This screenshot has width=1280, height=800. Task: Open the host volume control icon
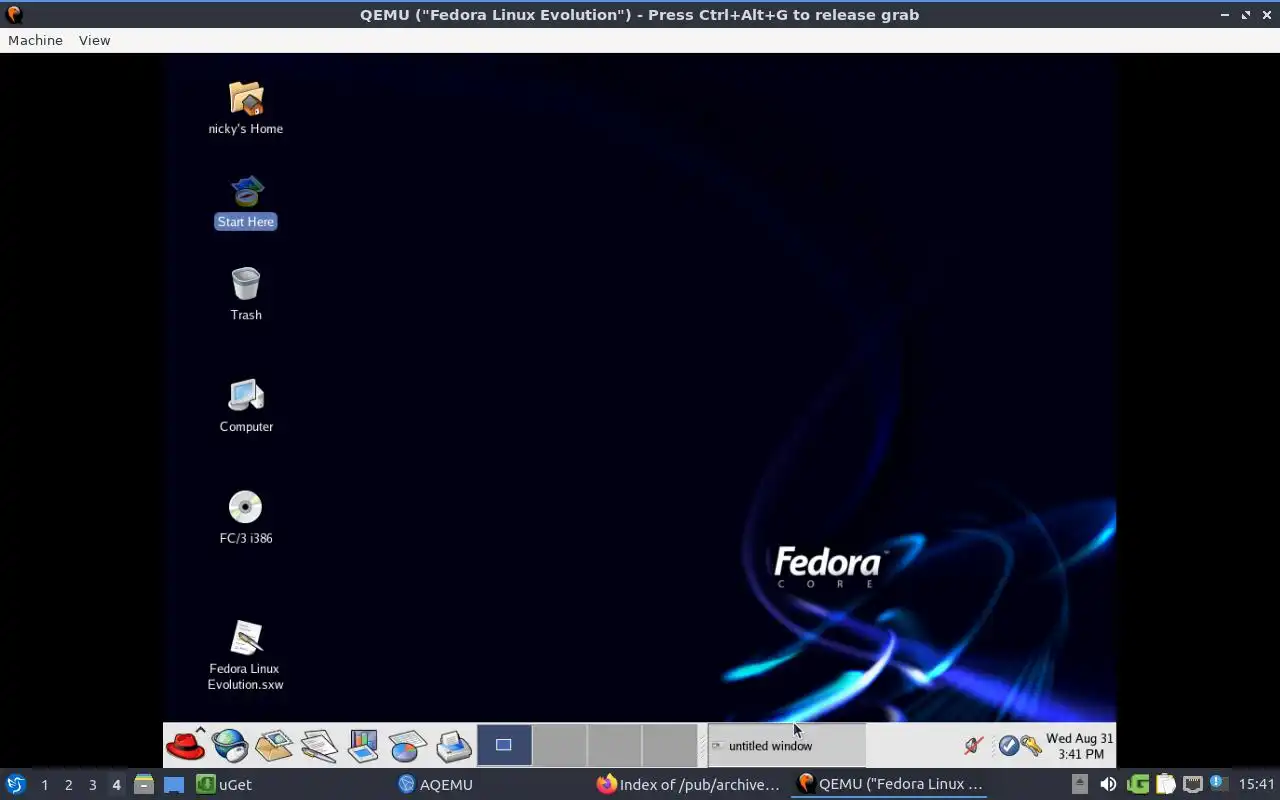[x=1108, y=784]
